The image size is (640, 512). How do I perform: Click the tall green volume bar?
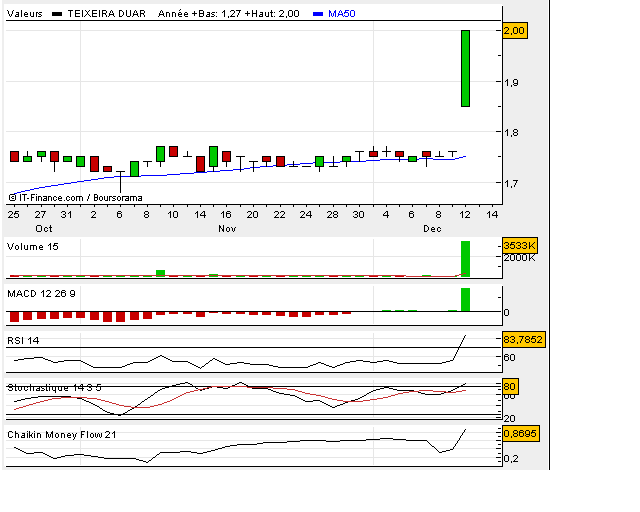[x=465, y=259]
